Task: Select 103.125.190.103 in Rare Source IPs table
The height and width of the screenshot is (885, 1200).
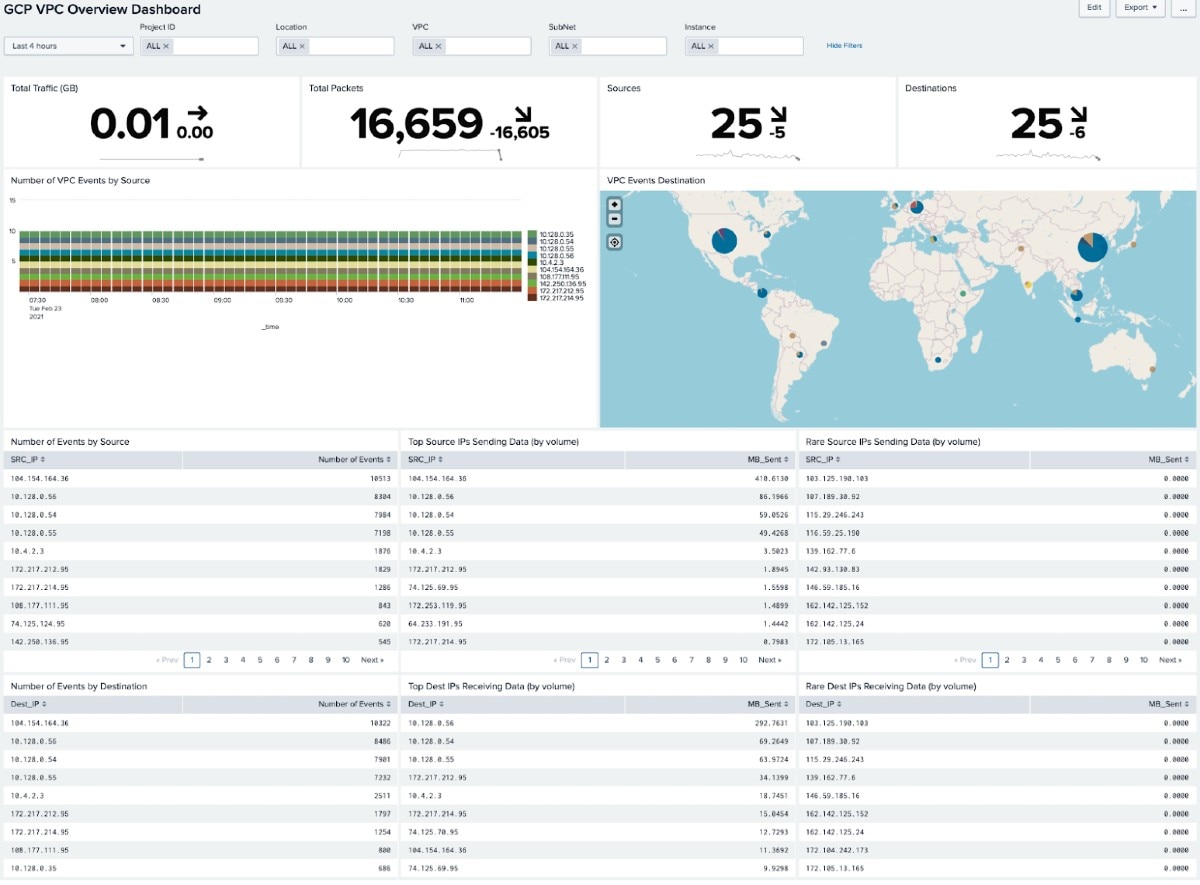Action: click(837, 479)
